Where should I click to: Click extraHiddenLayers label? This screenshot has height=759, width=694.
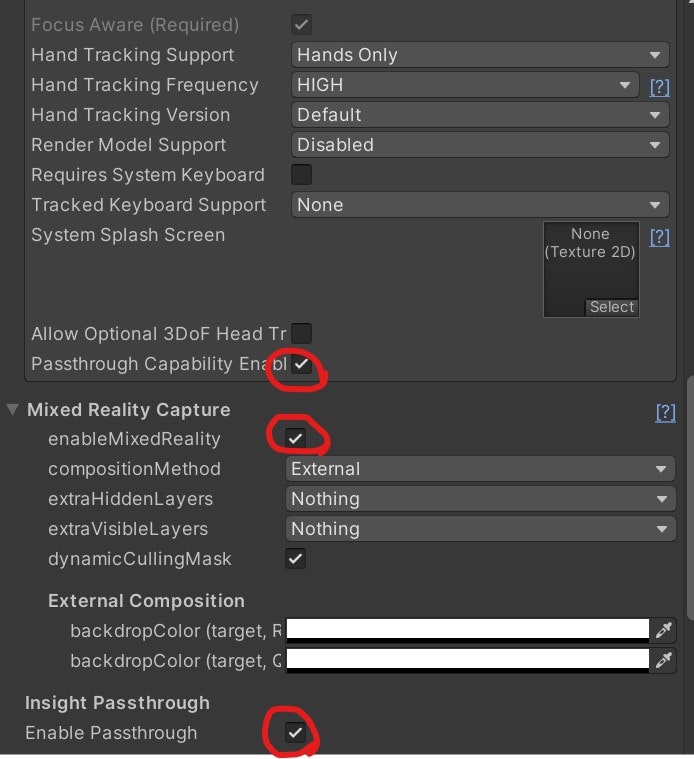tap(131, 499)
